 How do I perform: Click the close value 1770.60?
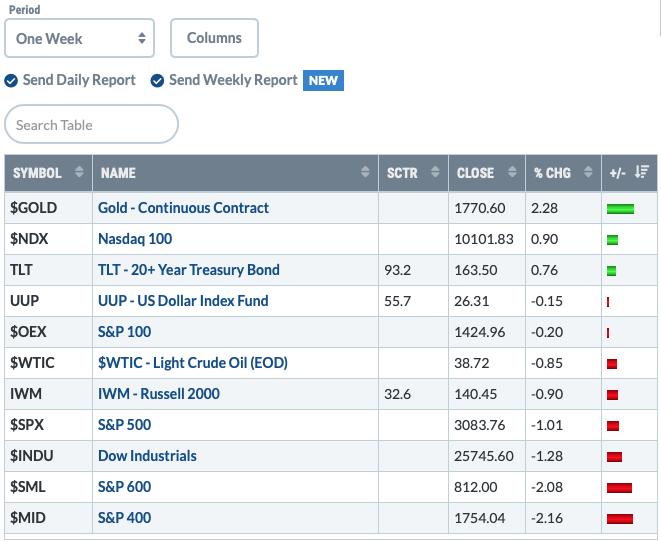[x=479, y=208]
